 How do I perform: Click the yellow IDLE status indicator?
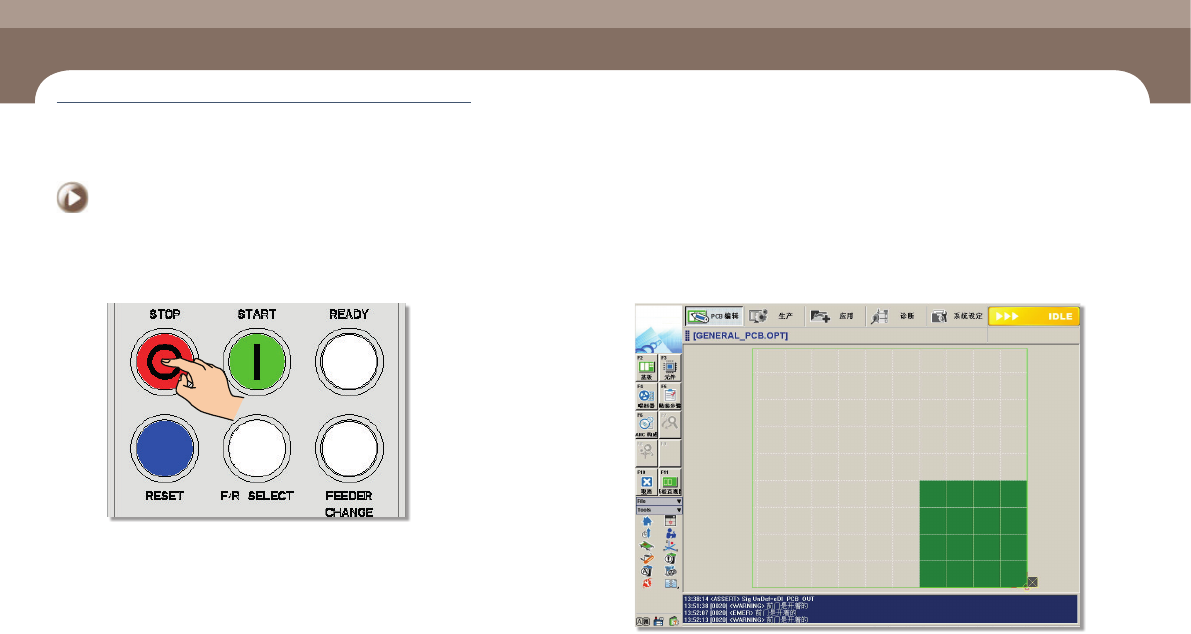click(x=1034, y=316)
